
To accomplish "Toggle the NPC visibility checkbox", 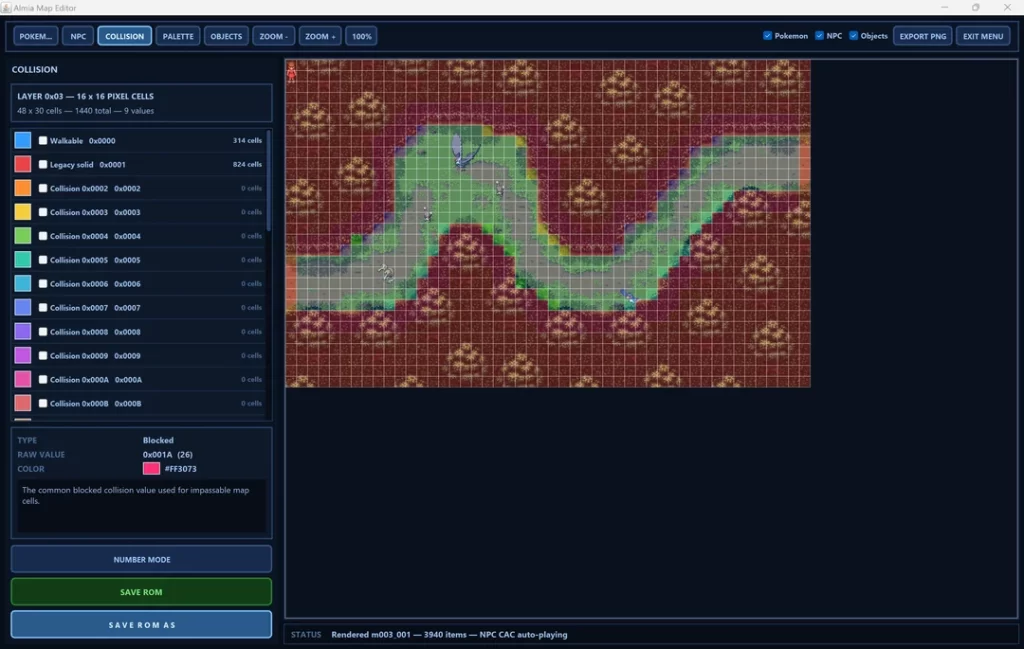I will pos(819,36).
